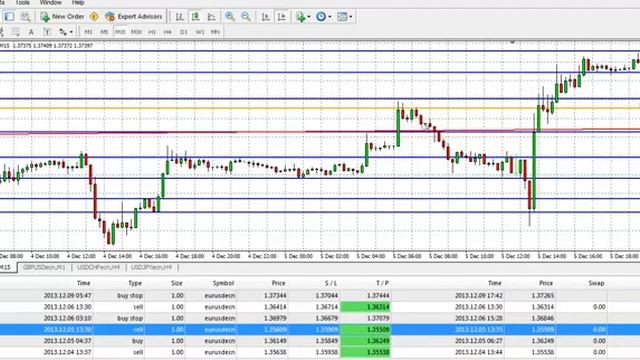The image size is (640, 360).
Task: Expand the Arrows tool dropdown
Action: 71,32
